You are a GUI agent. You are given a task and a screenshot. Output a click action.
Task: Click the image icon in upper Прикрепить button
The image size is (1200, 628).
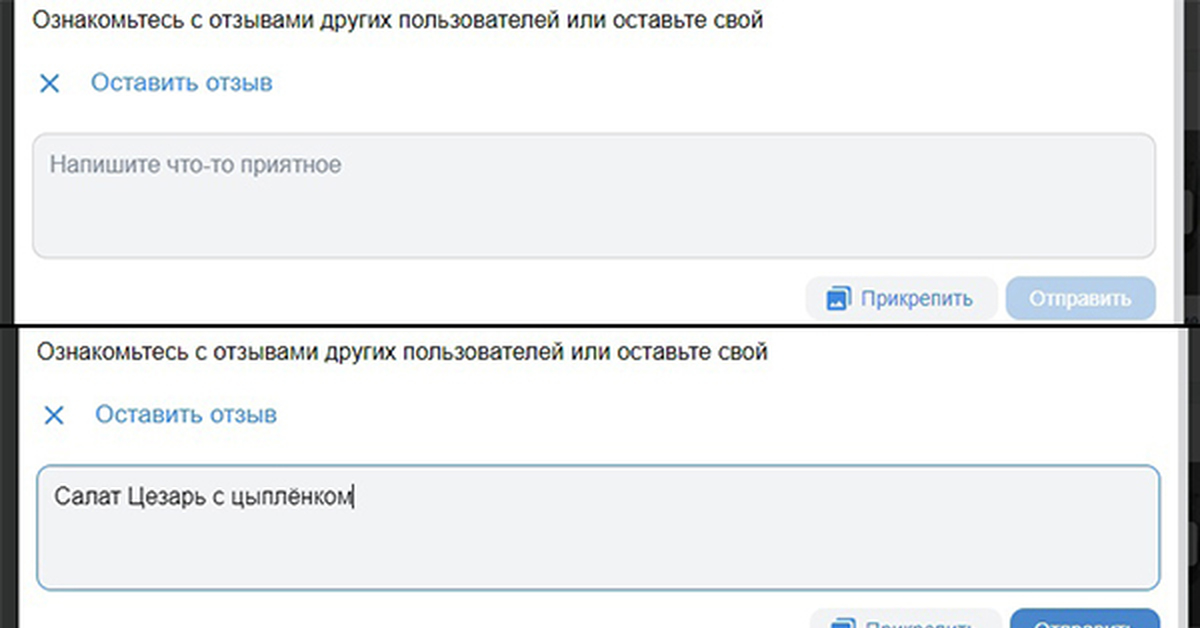838,299
